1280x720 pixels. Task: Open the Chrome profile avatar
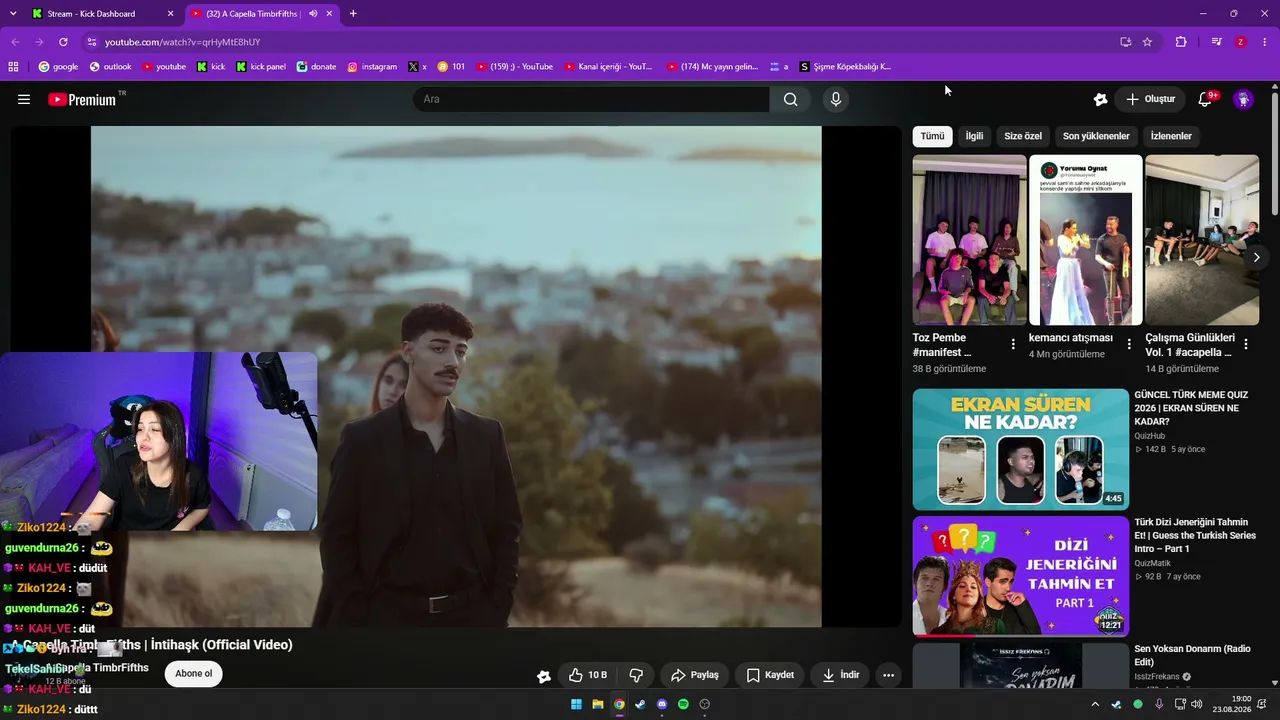[x=1241, y=42]
